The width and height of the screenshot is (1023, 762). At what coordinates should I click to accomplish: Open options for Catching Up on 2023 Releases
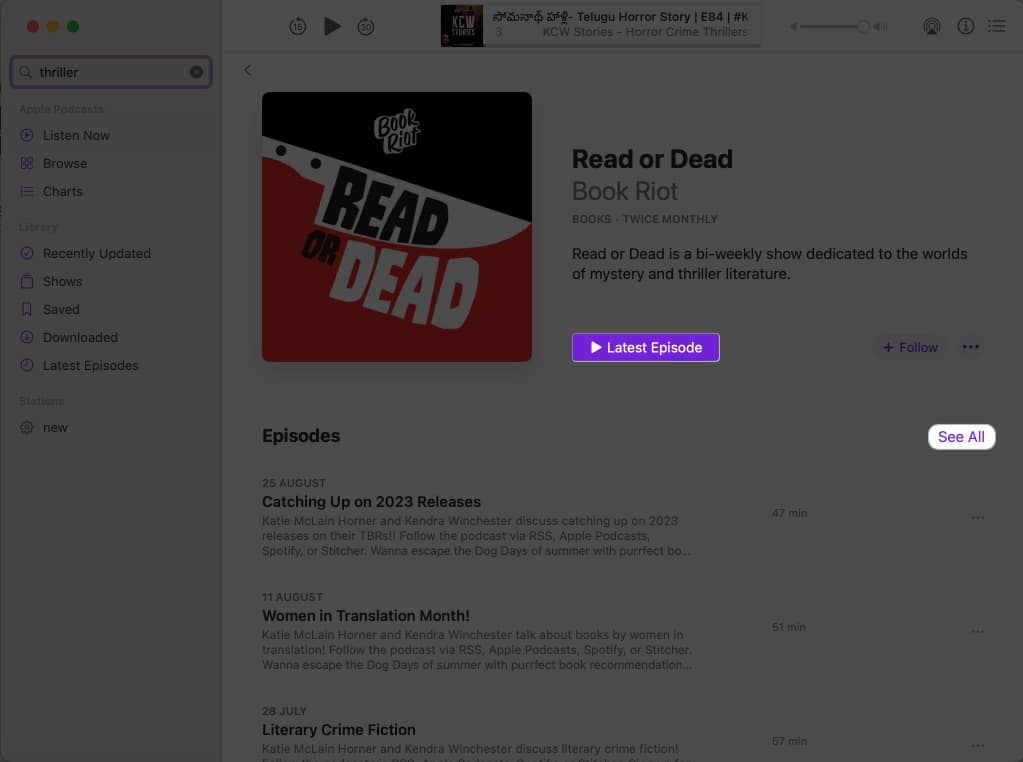(x=977, y=517)
